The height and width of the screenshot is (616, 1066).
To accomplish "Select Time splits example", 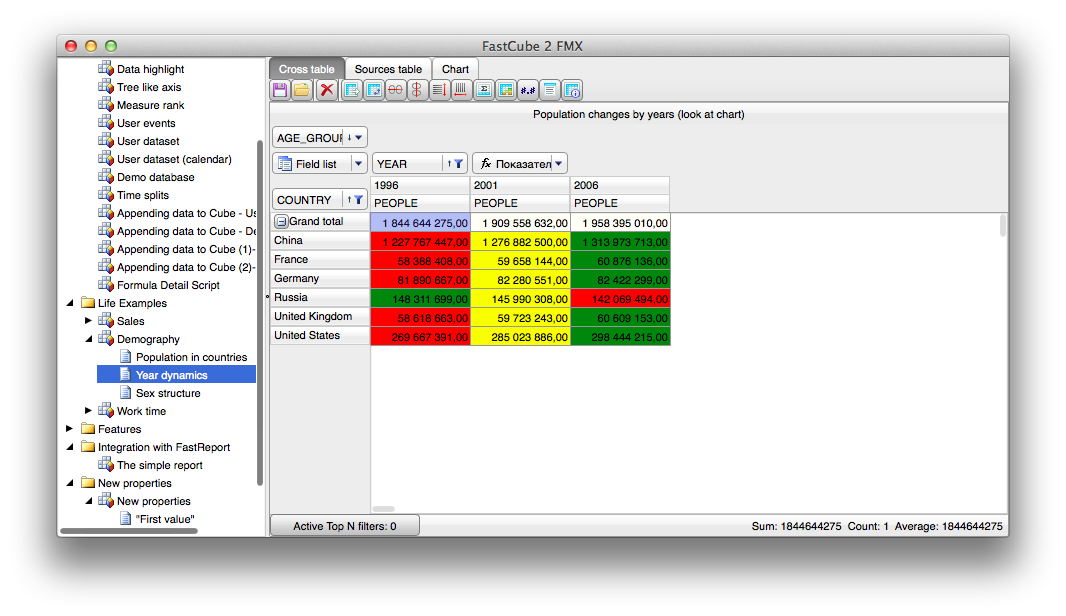I will point(143,195).
